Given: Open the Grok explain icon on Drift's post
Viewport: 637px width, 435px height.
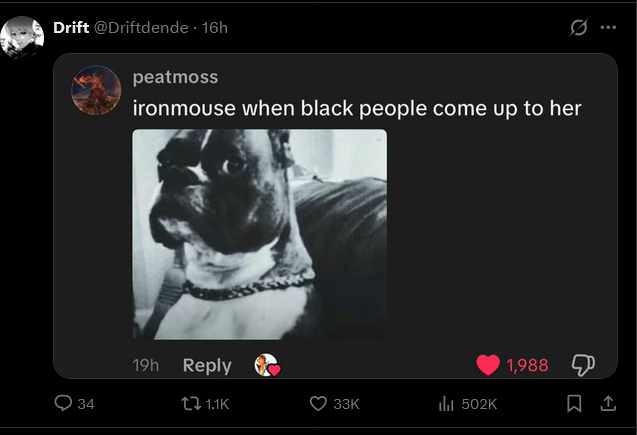Looking at the screenshot, I should click(578, 28).
